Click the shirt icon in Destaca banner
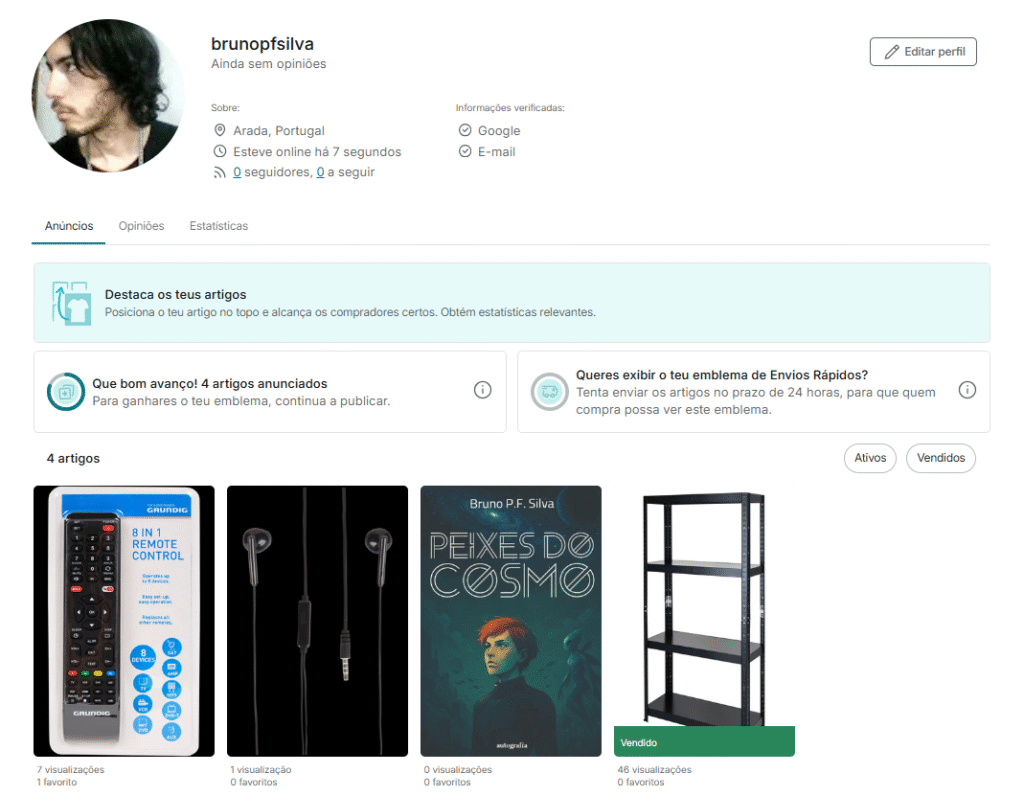1024x796 pixels. tap(71, 303)
